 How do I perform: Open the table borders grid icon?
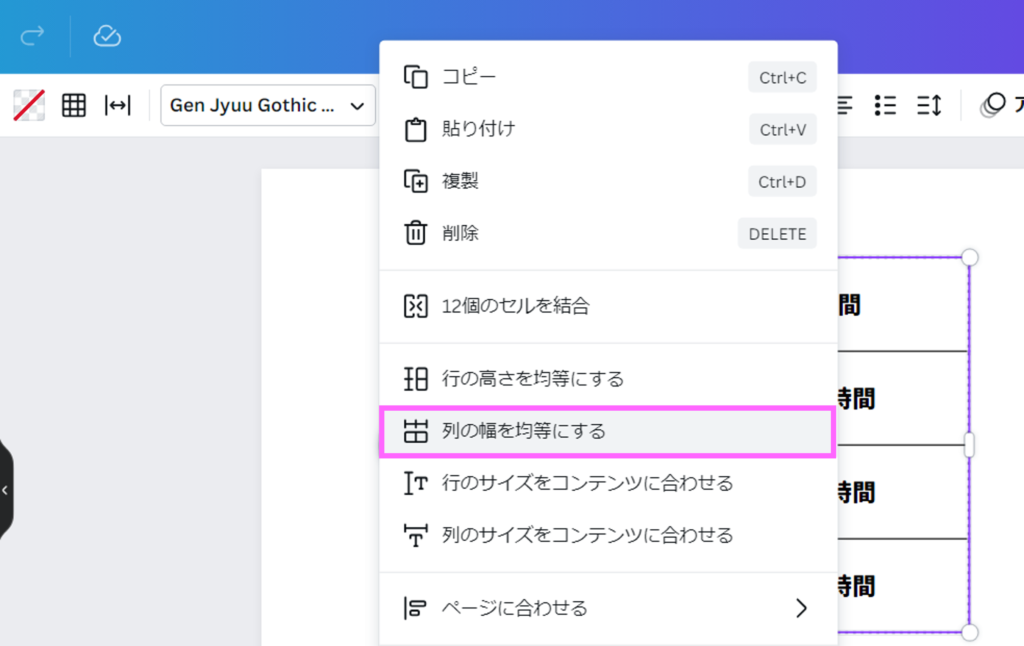click(74, 105)
